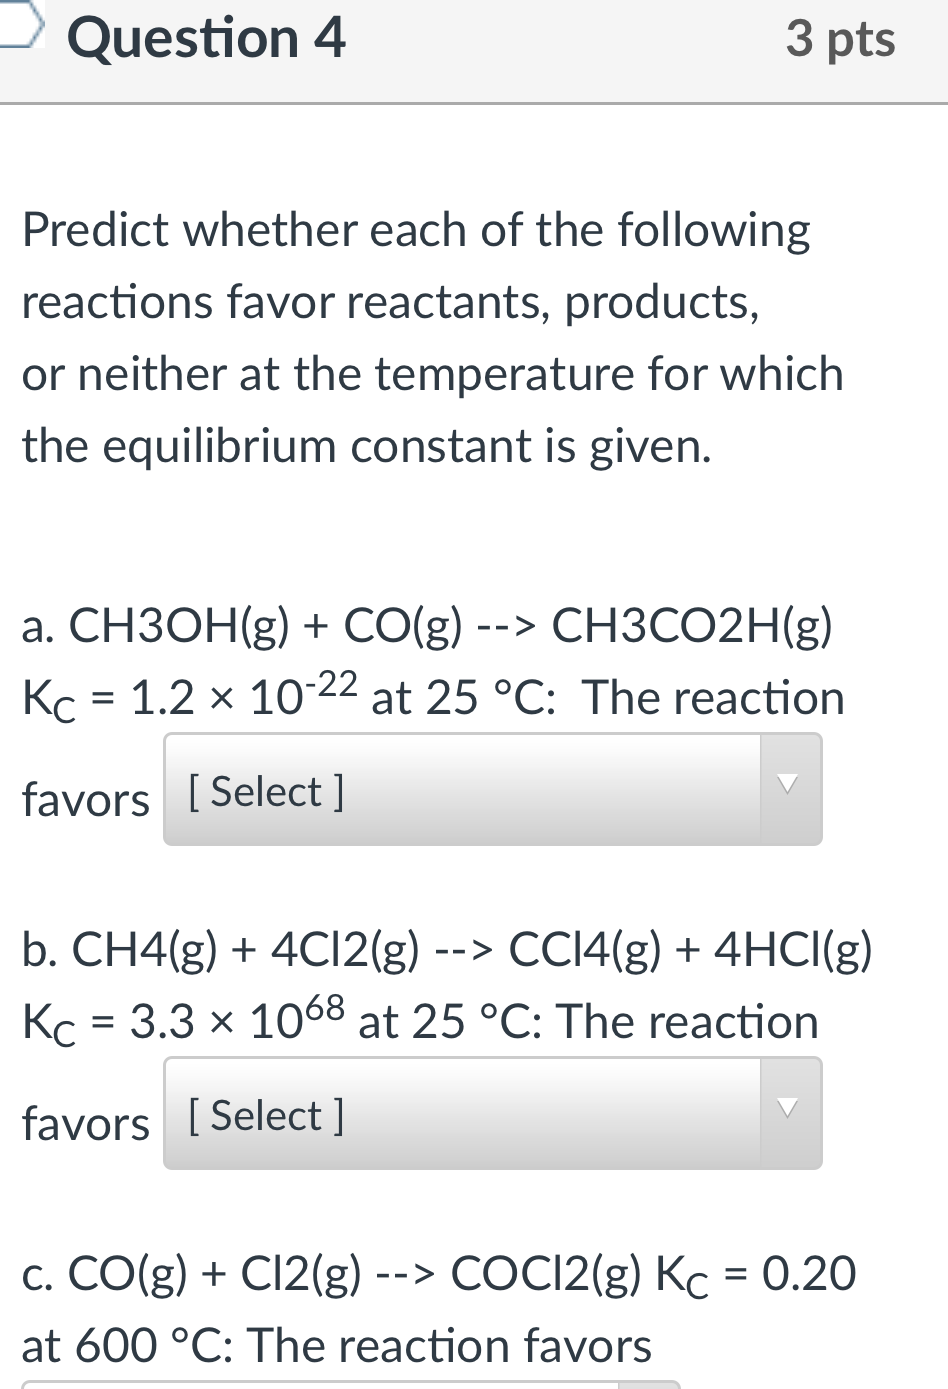Click the 'or neither at the temperature' line
Screen dimensions: 948x1389
click(432, 374)
